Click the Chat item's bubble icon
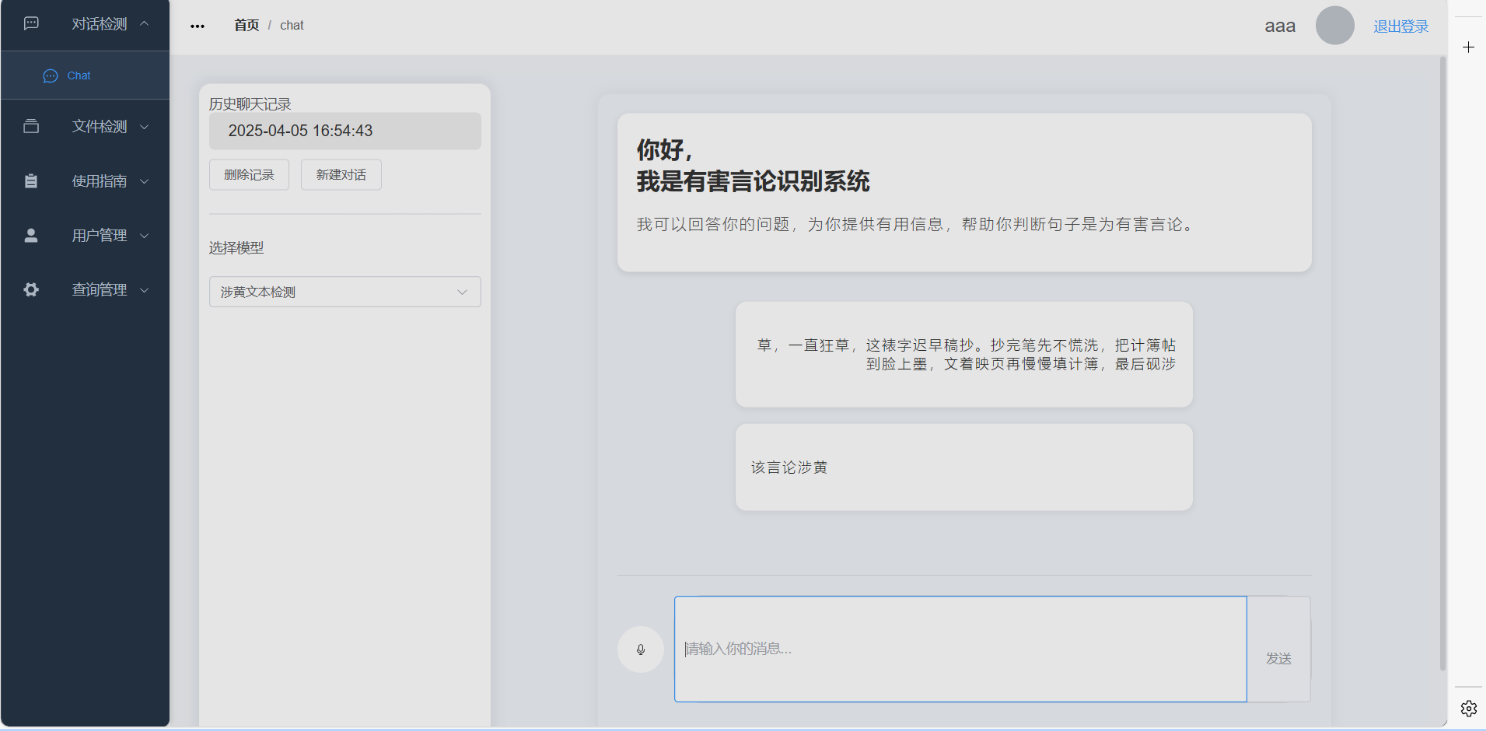1486x731 pixels. (50, 76)
